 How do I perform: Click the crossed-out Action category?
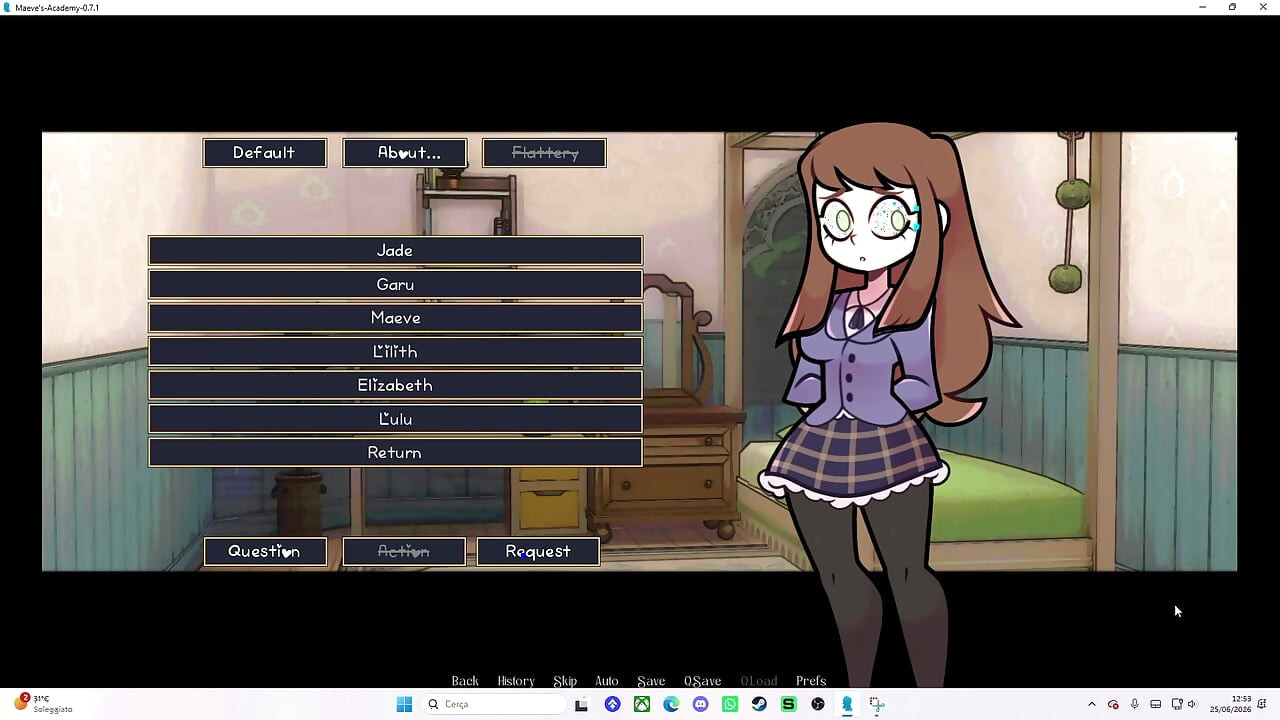[x=404, y=551]
